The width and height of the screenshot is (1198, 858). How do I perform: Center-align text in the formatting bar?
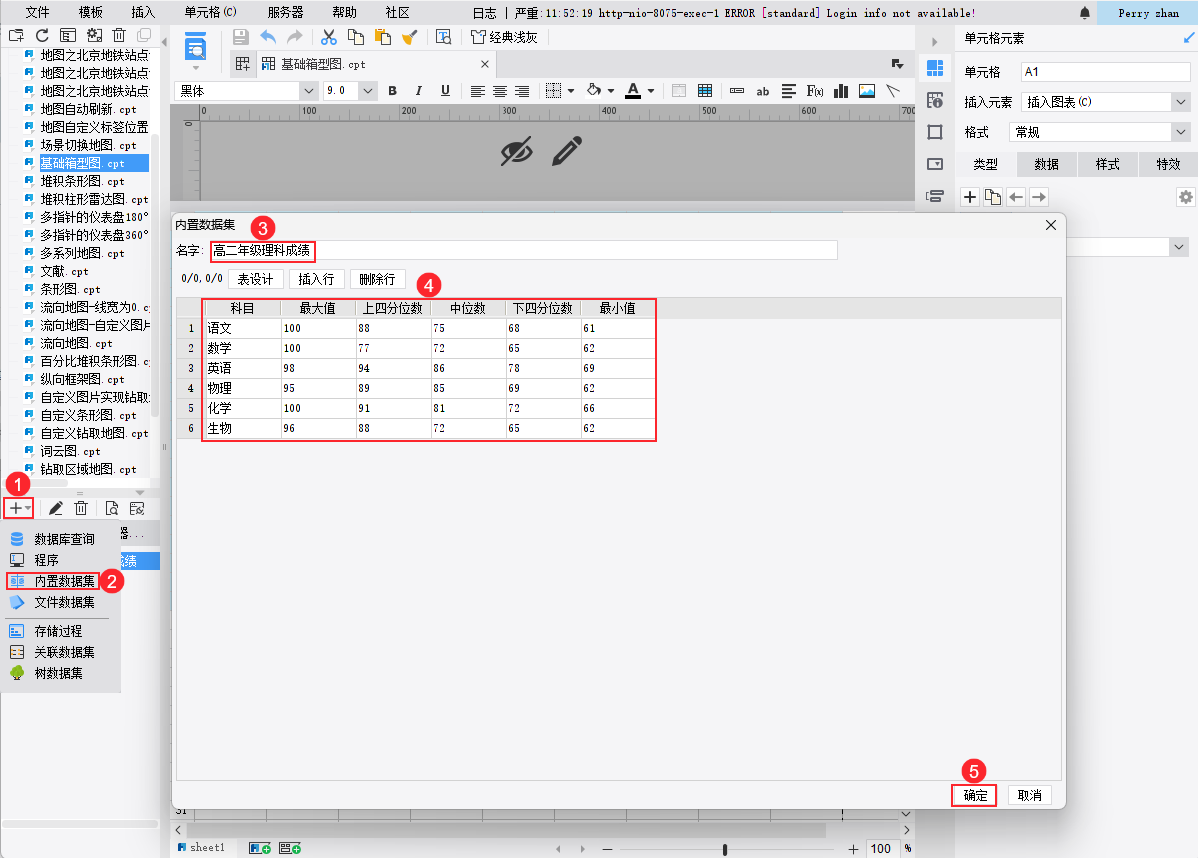(x=500, y=91)
